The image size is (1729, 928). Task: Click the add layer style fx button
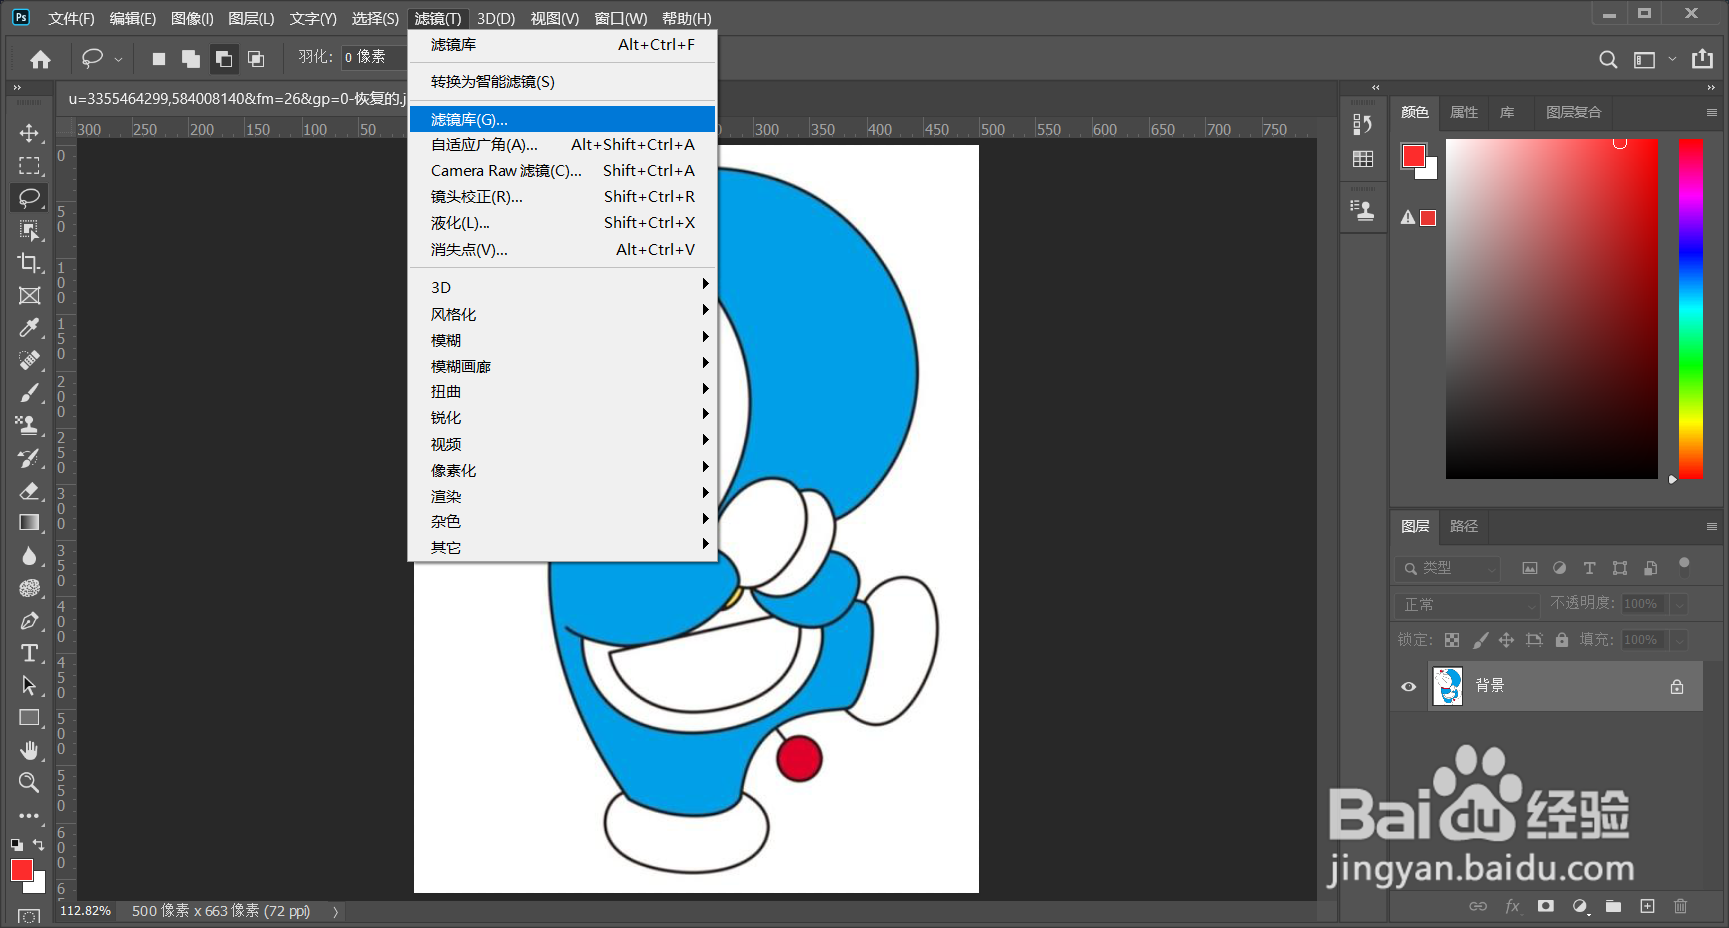point(1512,906)
